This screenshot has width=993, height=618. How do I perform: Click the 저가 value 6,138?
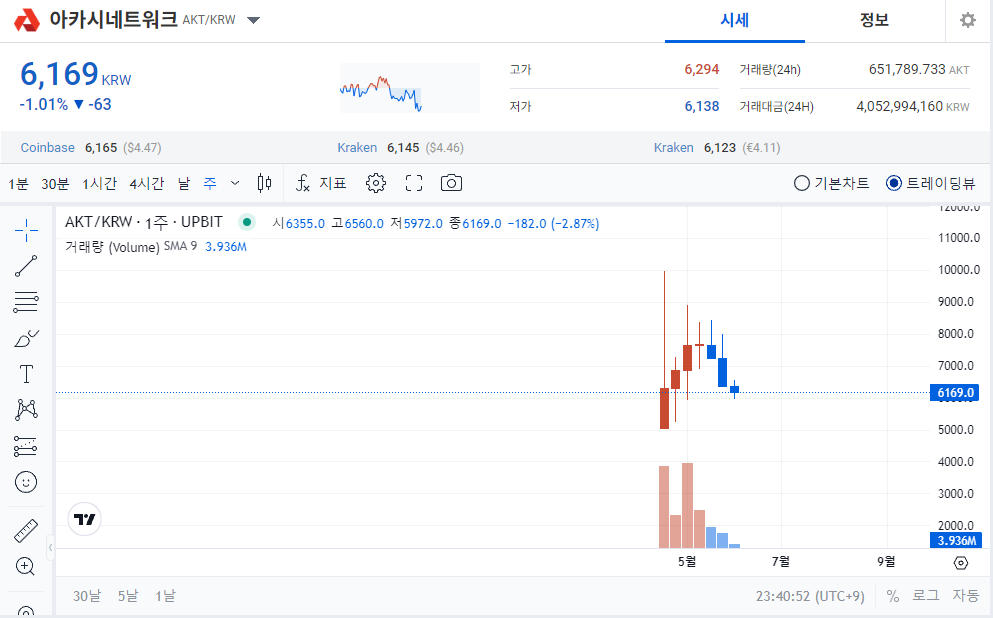pyautogui.click(x=702, y=106)
